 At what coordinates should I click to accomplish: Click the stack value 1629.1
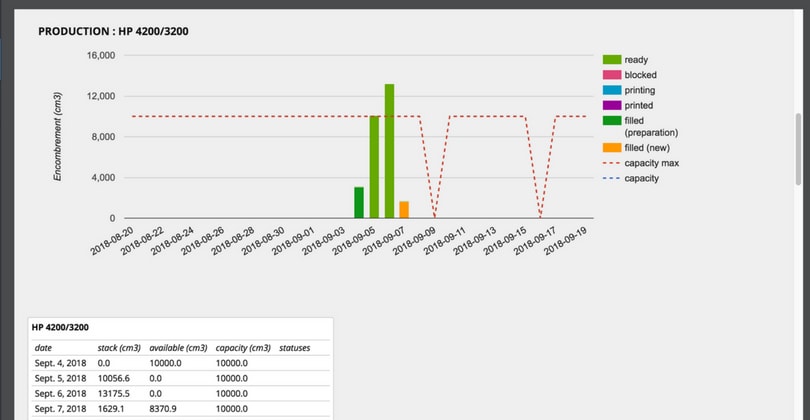pyautogui.click(x=111, y=409)
